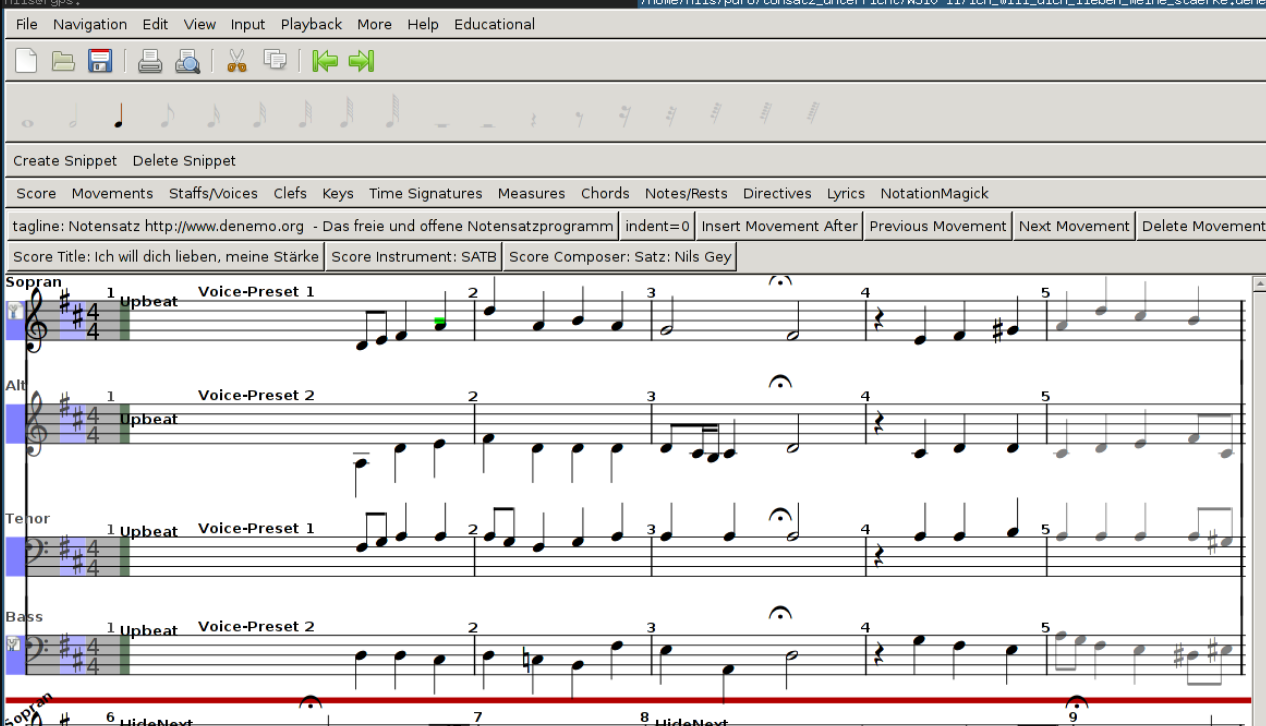Viewport: 1266px width, 726px height.
Task: Save the score with the floppy disk icon
Action: pos(100,62)
